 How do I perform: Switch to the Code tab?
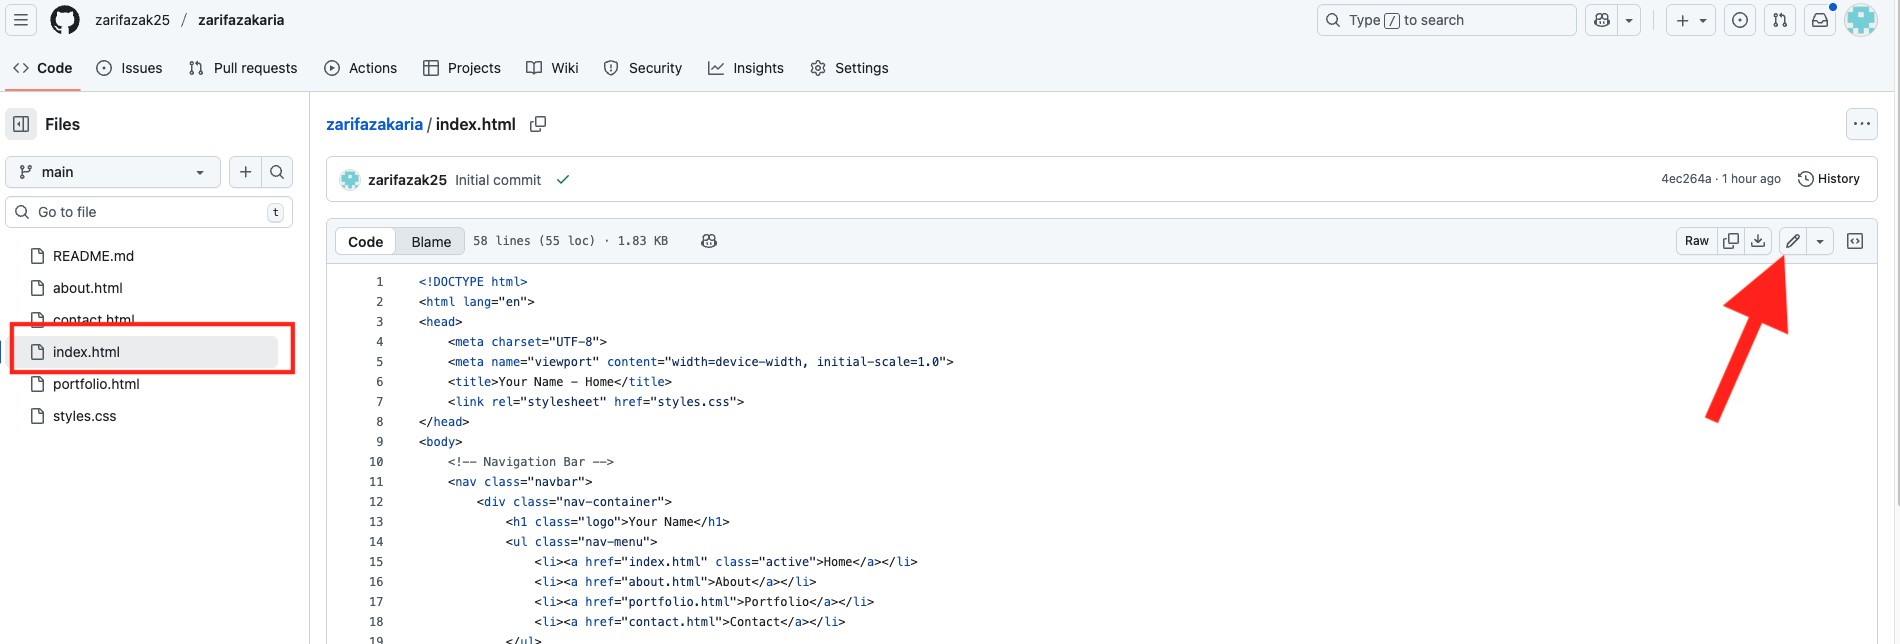point(43,68)
